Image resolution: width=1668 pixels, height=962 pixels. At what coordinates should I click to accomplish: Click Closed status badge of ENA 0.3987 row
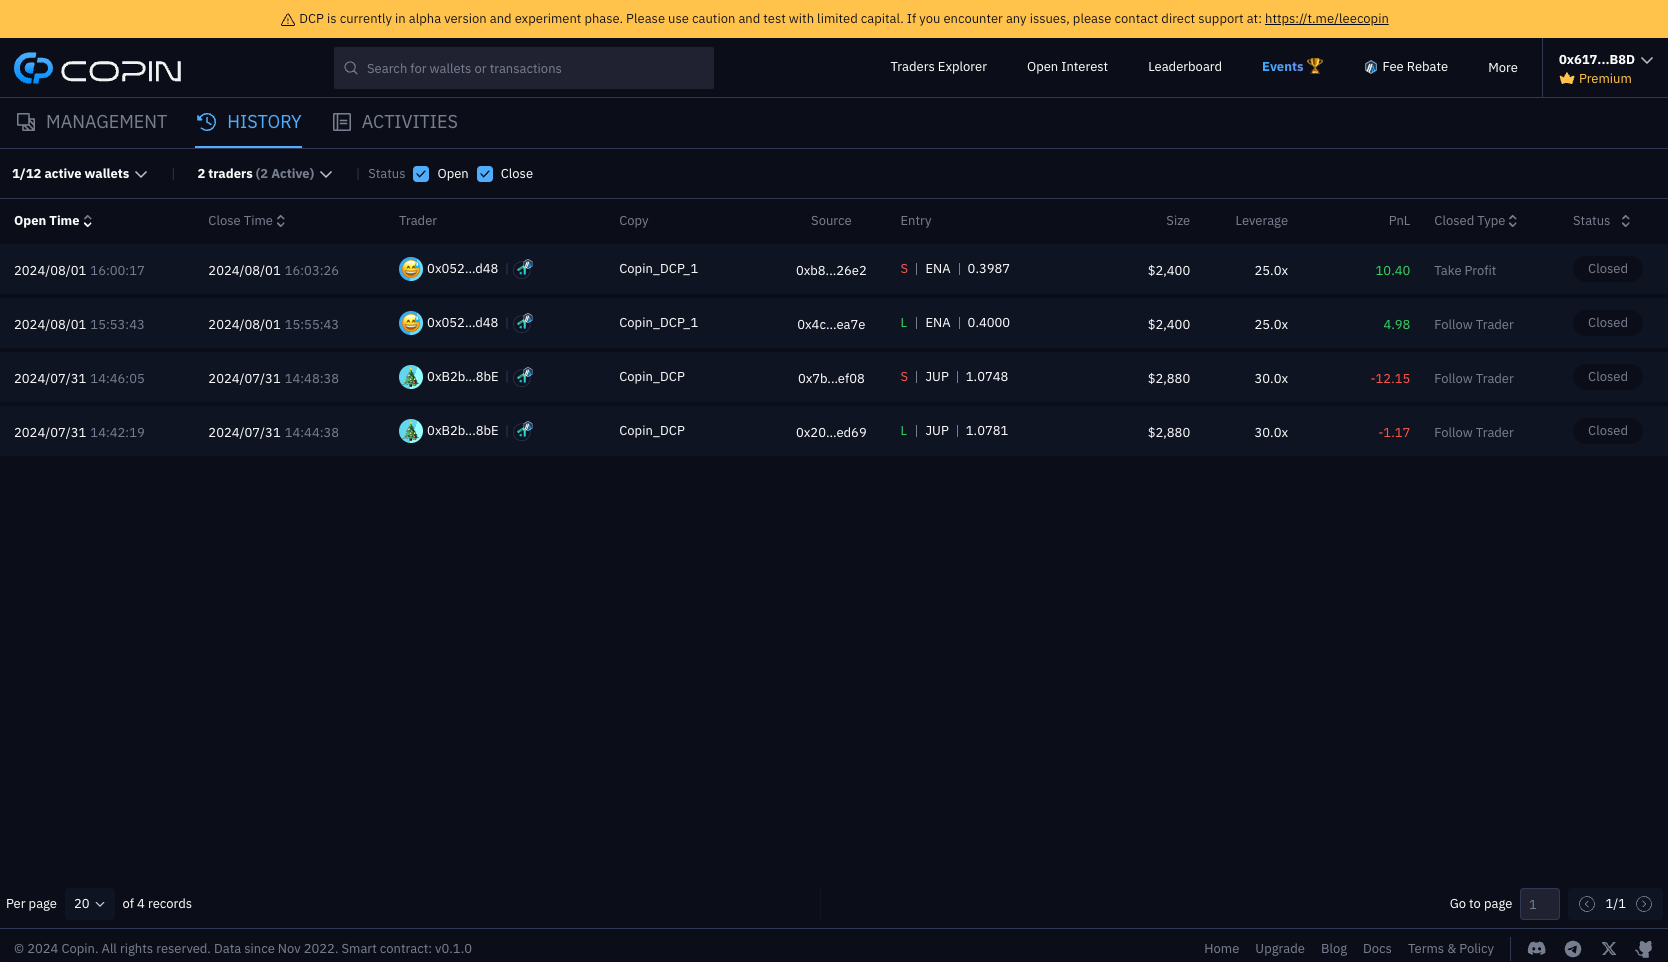click(1608, 269)
